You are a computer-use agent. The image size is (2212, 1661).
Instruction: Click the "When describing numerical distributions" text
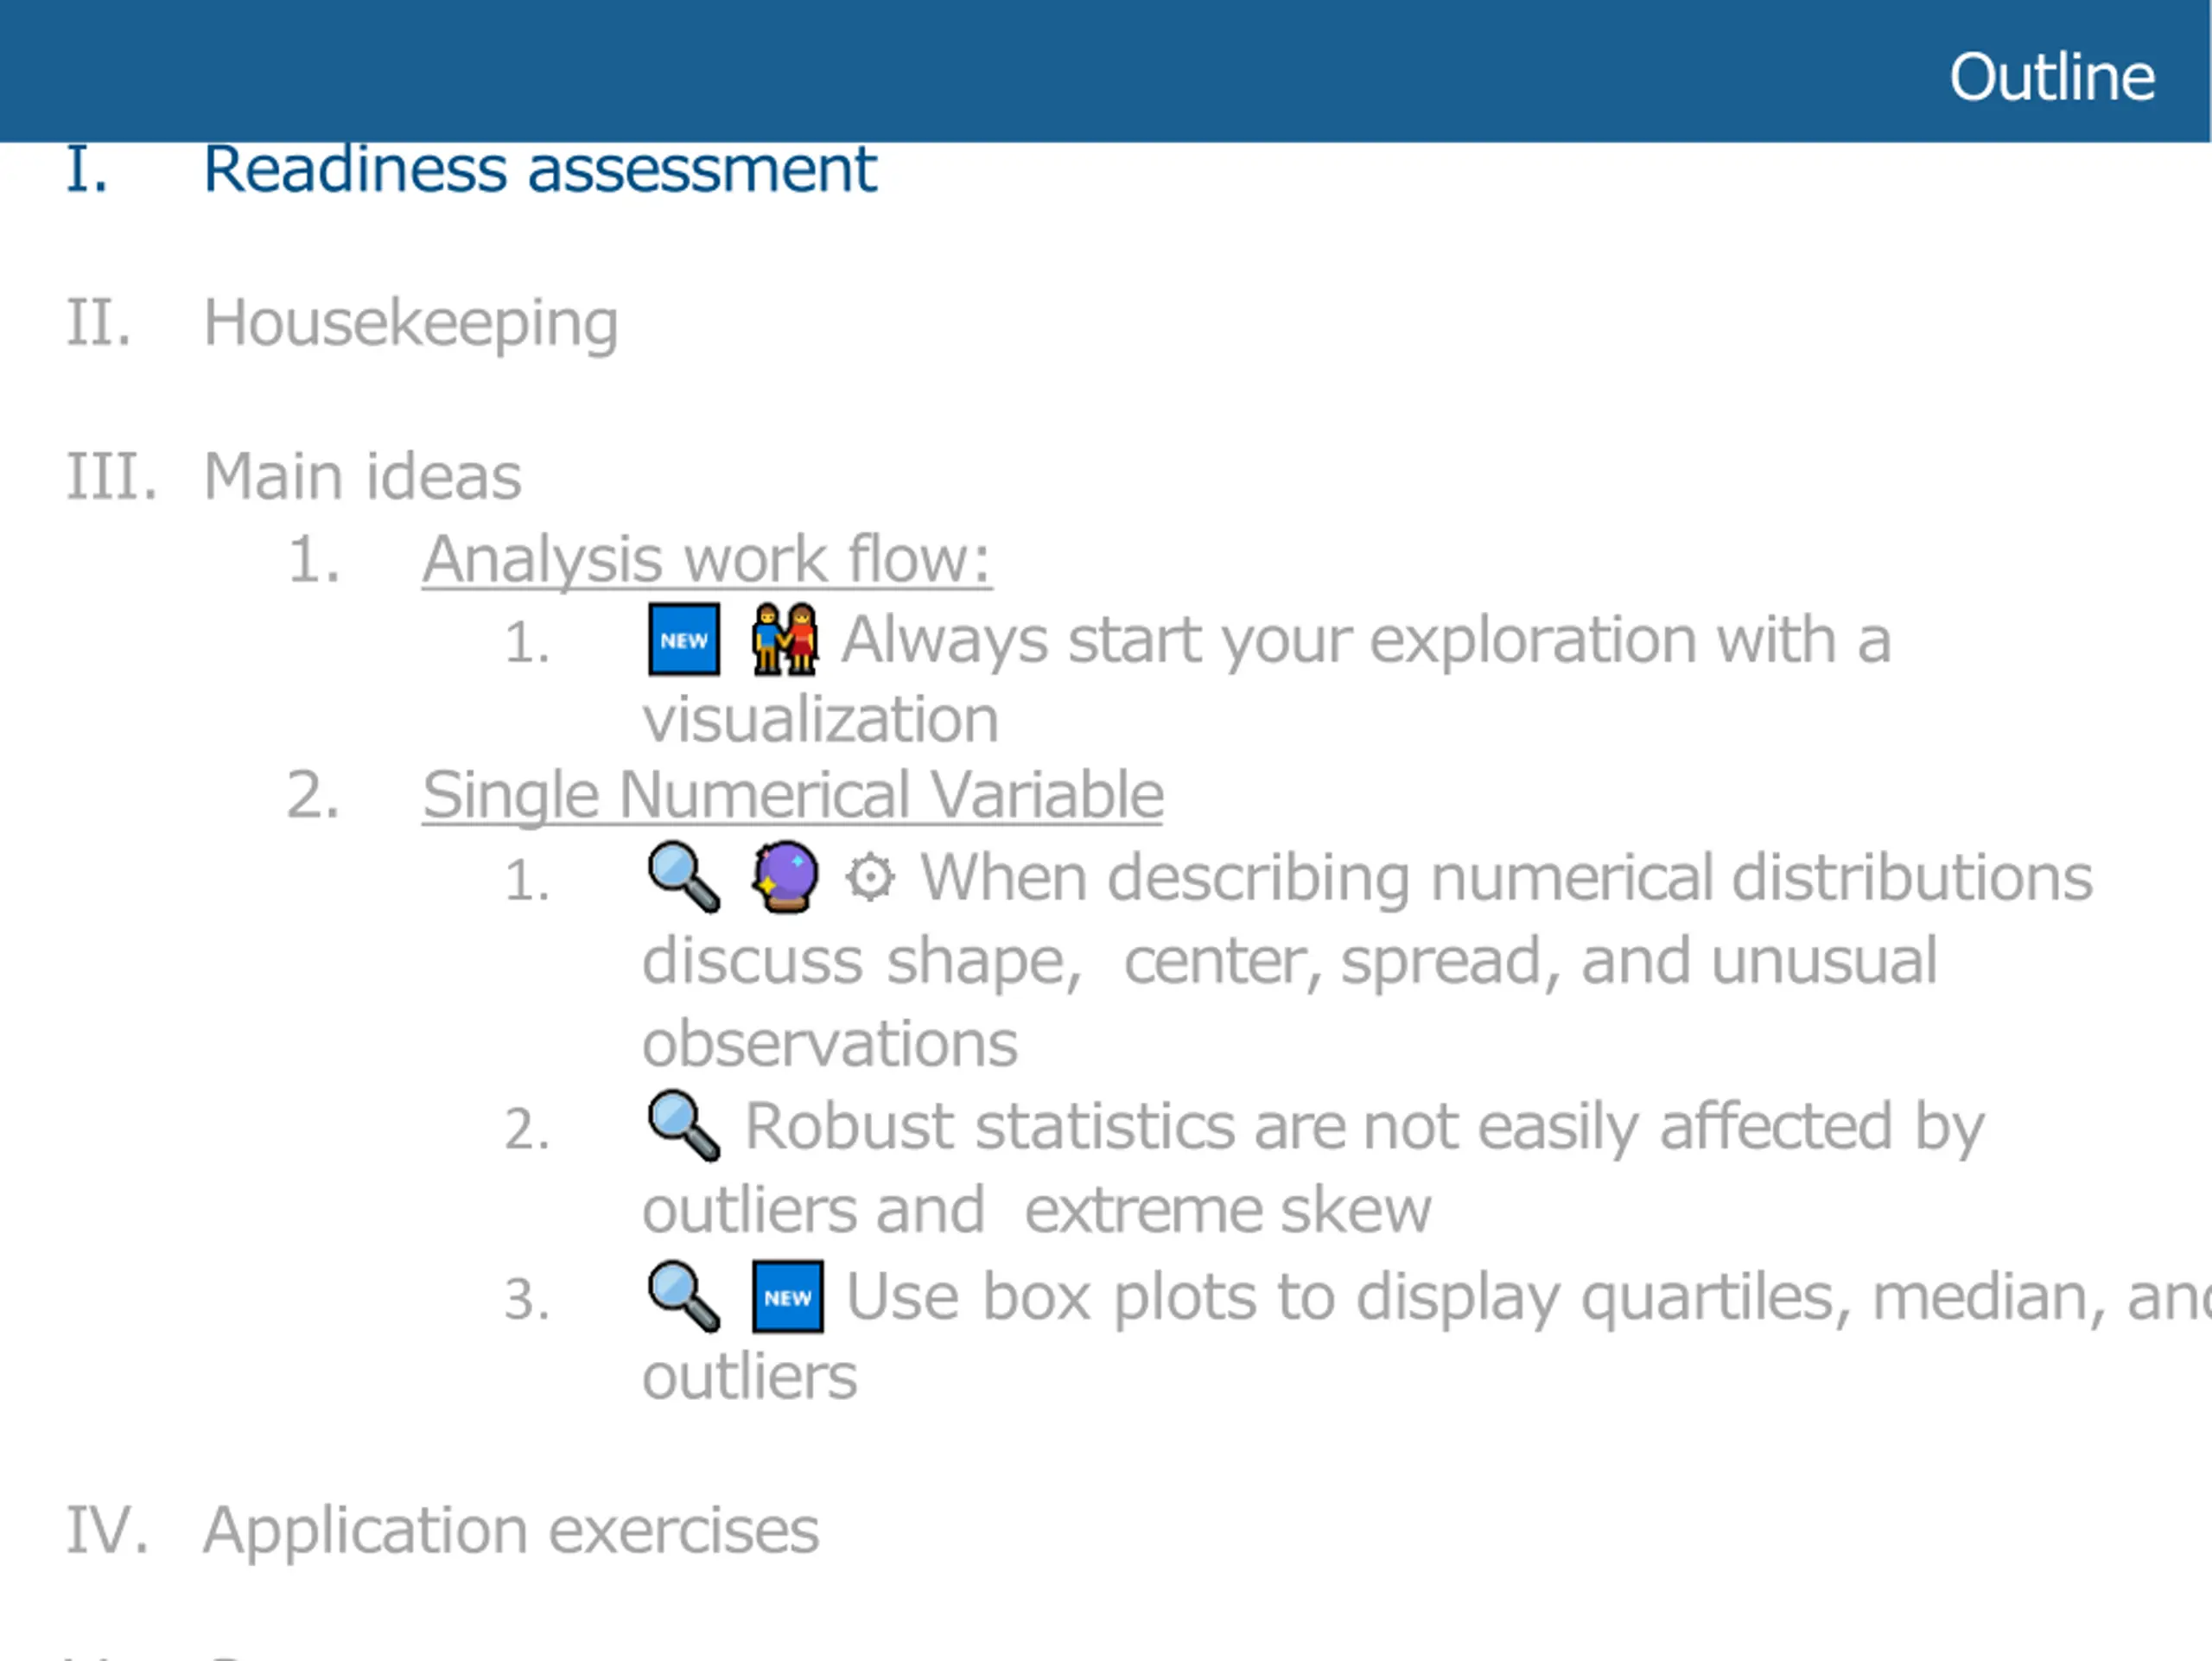(x=1507, y=879)
